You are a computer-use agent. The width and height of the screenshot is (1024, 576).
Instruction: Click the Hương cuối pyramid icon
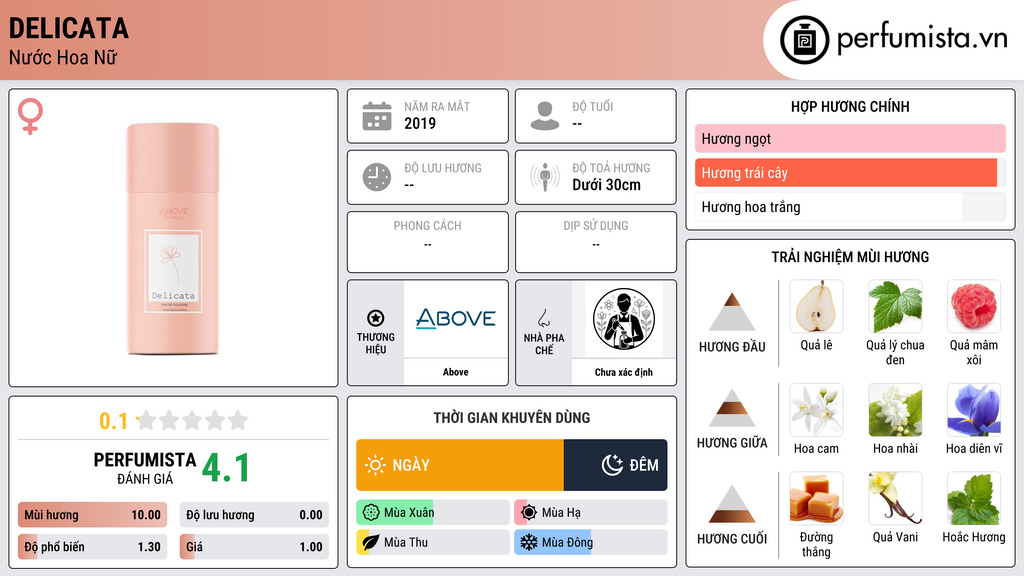(x=732, y=504)
